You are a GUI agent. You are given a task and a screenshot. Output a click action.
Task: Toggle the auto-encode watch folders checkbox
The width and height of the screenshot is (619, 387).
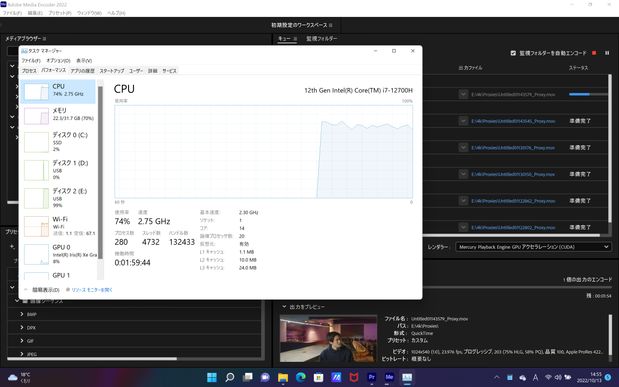pos(513,53)
